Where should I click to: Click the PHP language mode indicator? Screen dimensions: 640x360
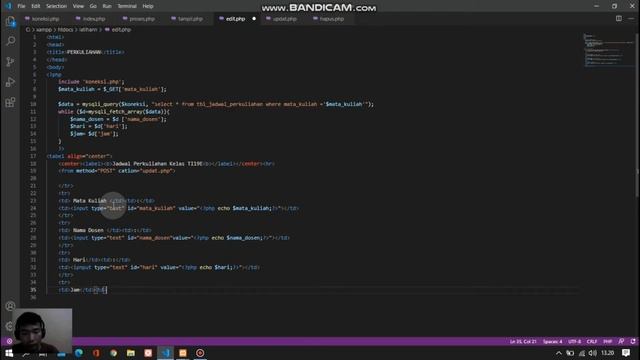click(608, 341)
